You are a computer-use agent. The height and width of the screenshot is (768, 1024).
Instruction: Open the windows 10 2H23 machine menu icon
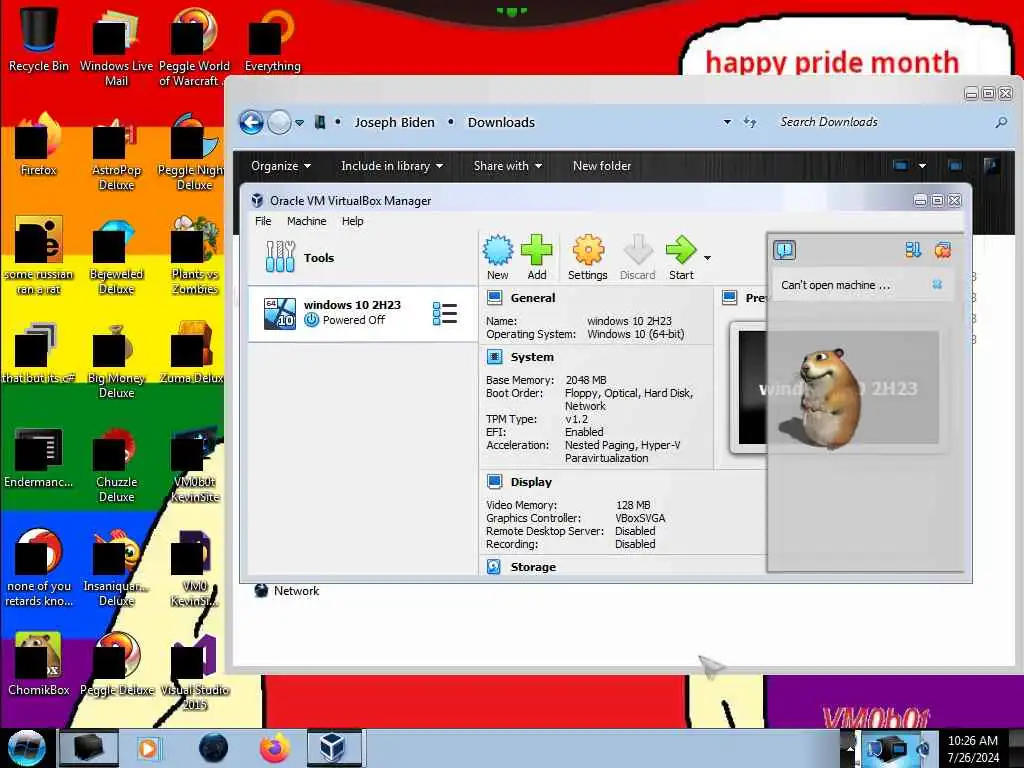click(x=445, y=313)
